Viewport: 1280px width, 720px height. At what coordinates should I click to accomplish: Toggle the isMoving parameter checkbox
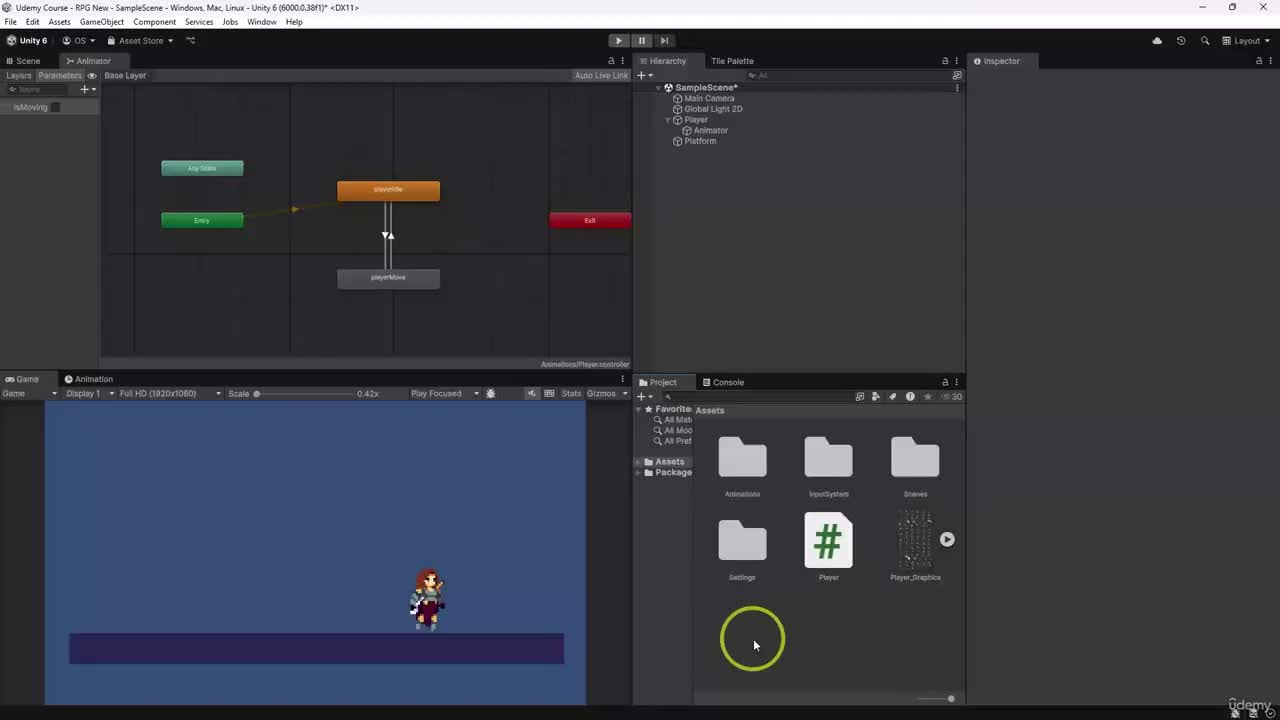click(x=55, y=108)
